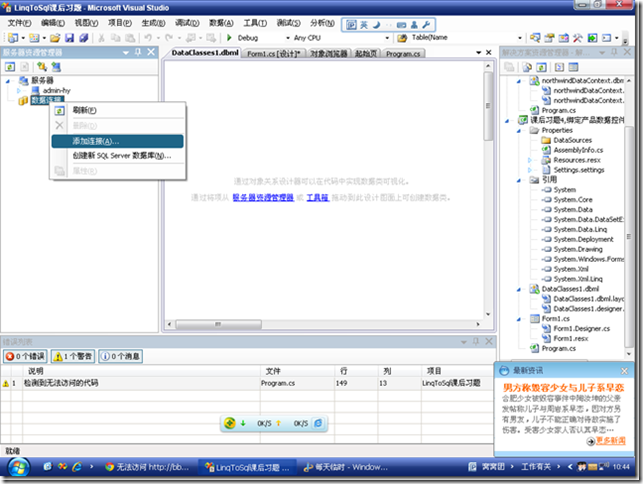Click the New Project toolbar icon
Image resolution: width=643 pixels, height=484 pixels.
click(x=13, y=38)
